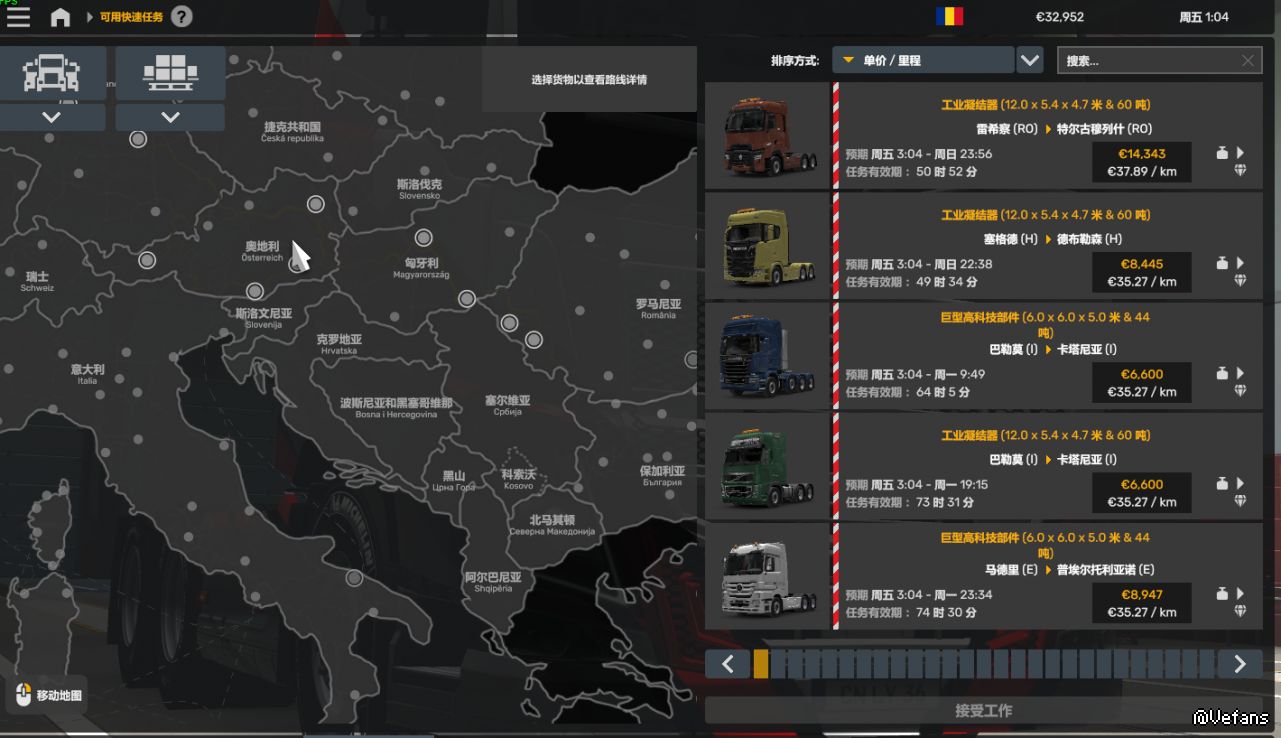Open the hamburger main menu

[17, 17]
